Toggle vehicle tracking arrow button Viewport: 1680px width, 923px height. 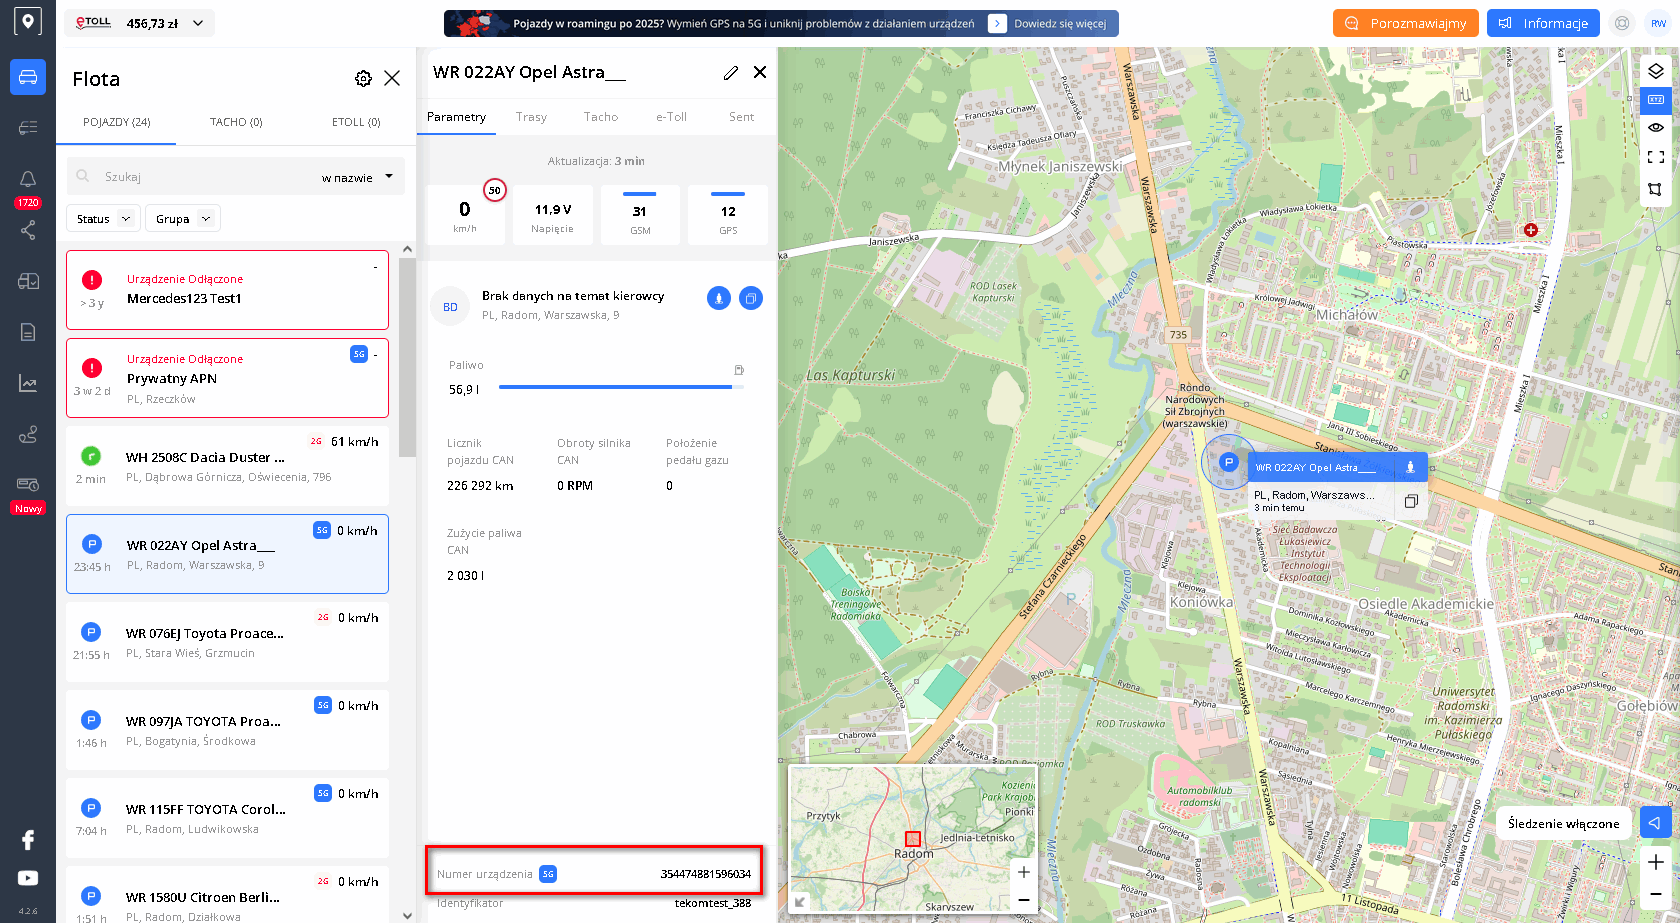coord(1655,823)
